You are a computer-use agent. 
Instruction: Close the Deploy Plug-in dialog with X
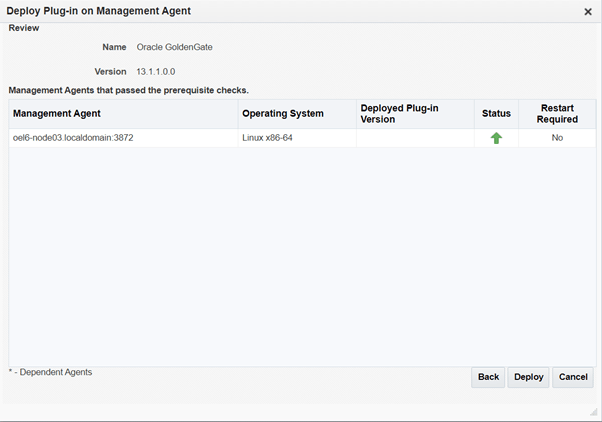pos(587,11)
